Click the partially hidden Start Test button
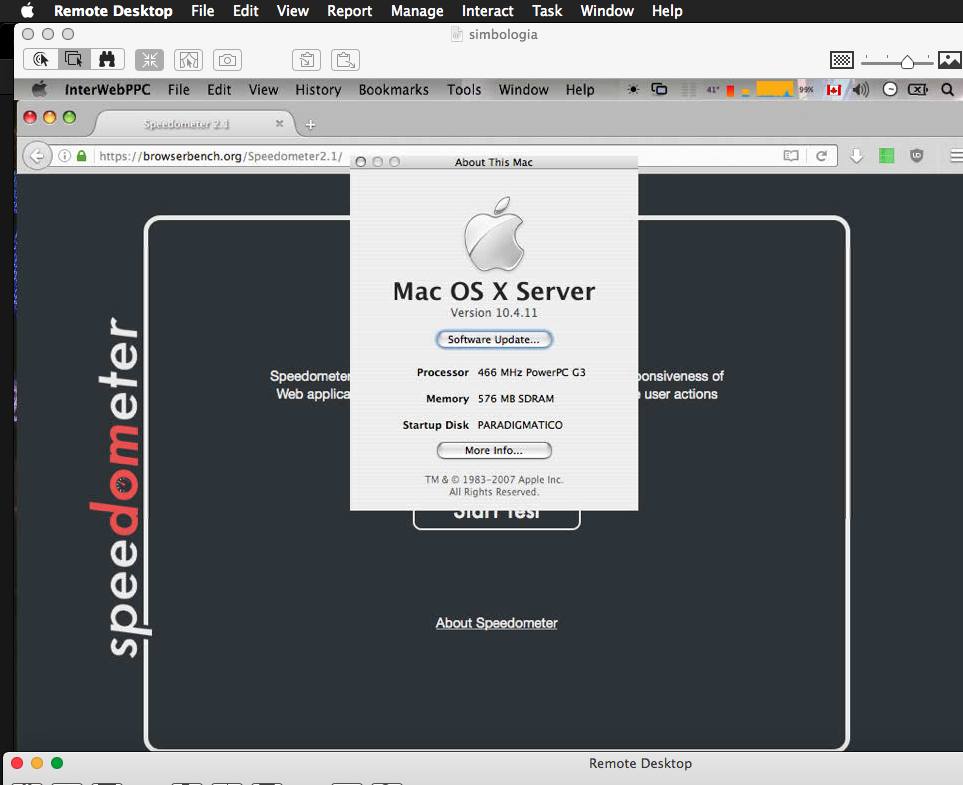The width and height of the screenshot is (963, 785). [x=496, y=520]
